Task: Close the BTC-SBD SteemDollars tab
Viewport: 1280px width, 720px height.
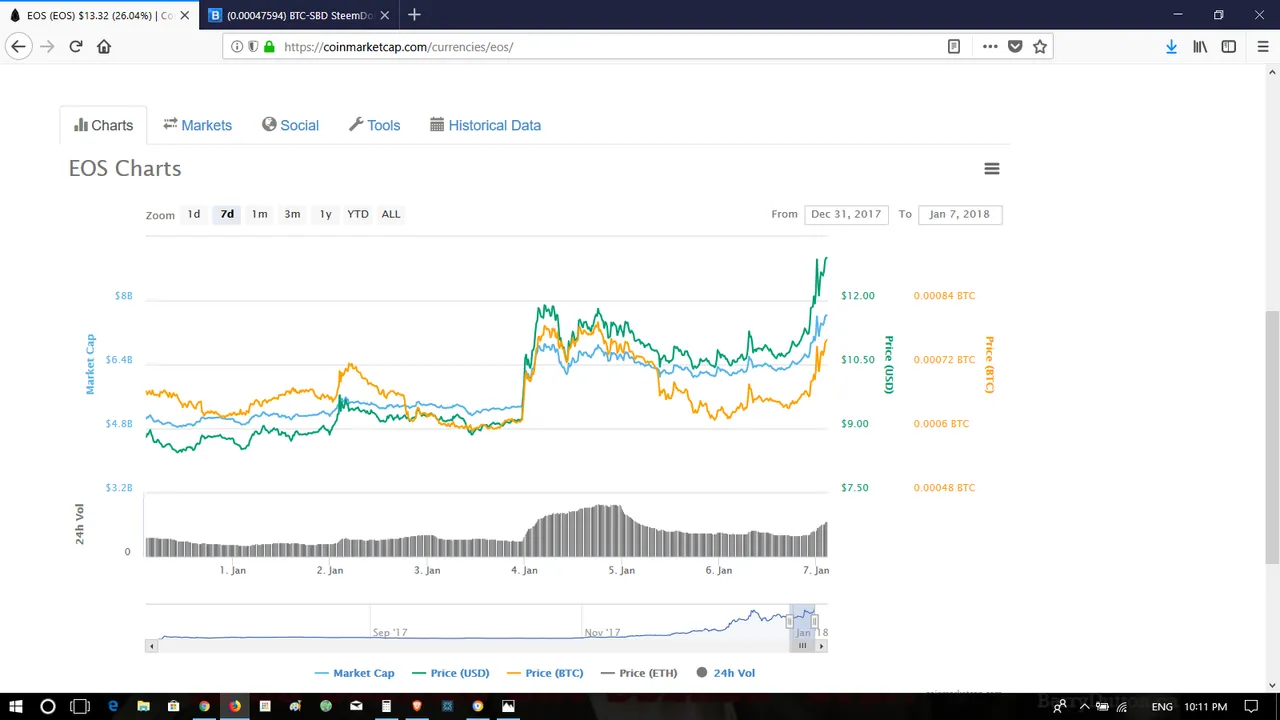Action: point(385,16)
